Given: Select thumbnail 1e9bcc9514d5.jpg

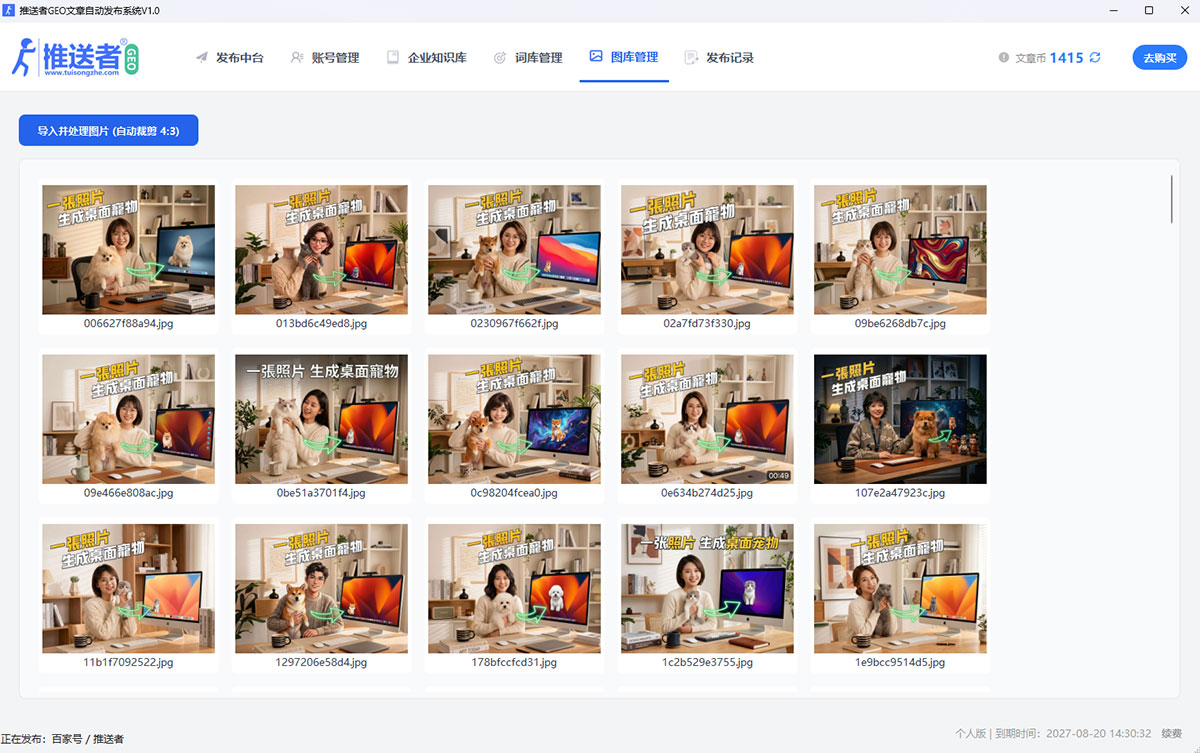Looking at the screenshot, I should point(900,589).
